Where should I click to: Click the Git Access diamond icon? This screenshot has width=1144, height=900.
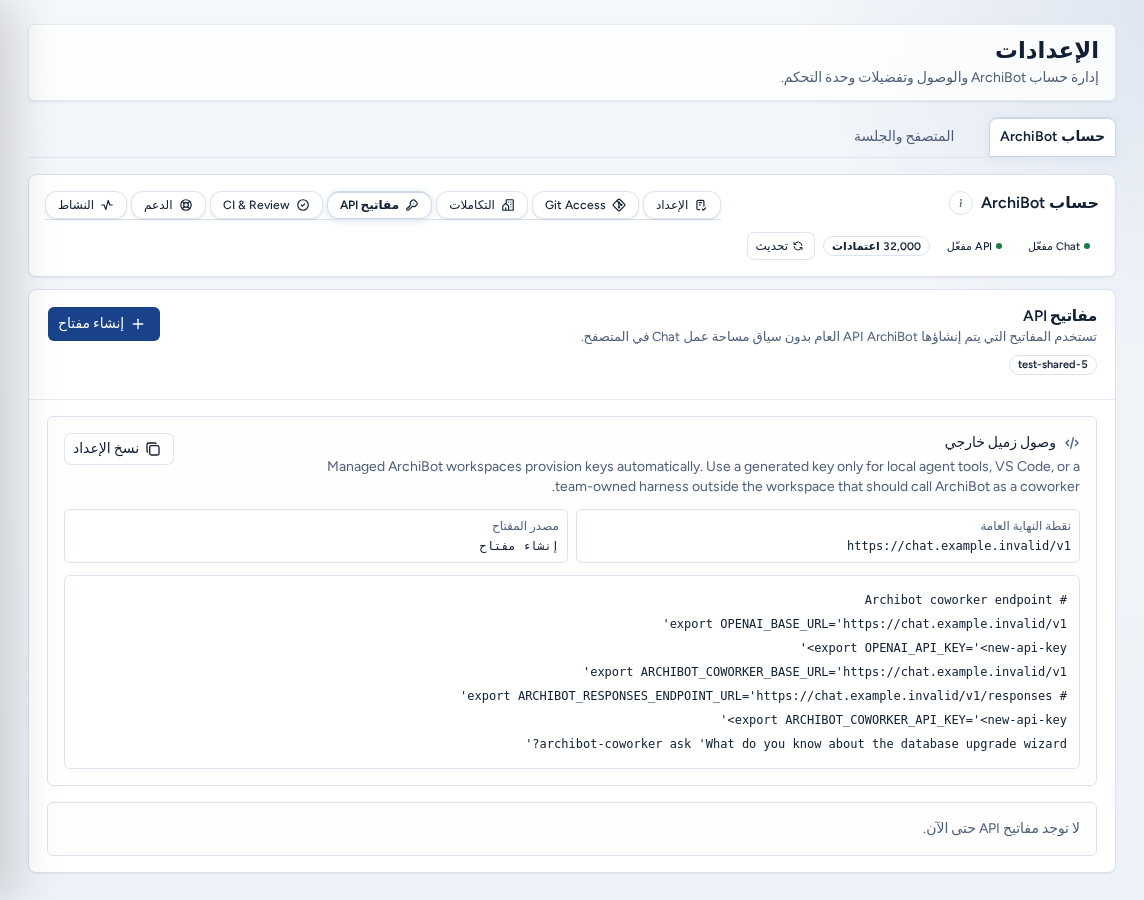pos(619,205)
